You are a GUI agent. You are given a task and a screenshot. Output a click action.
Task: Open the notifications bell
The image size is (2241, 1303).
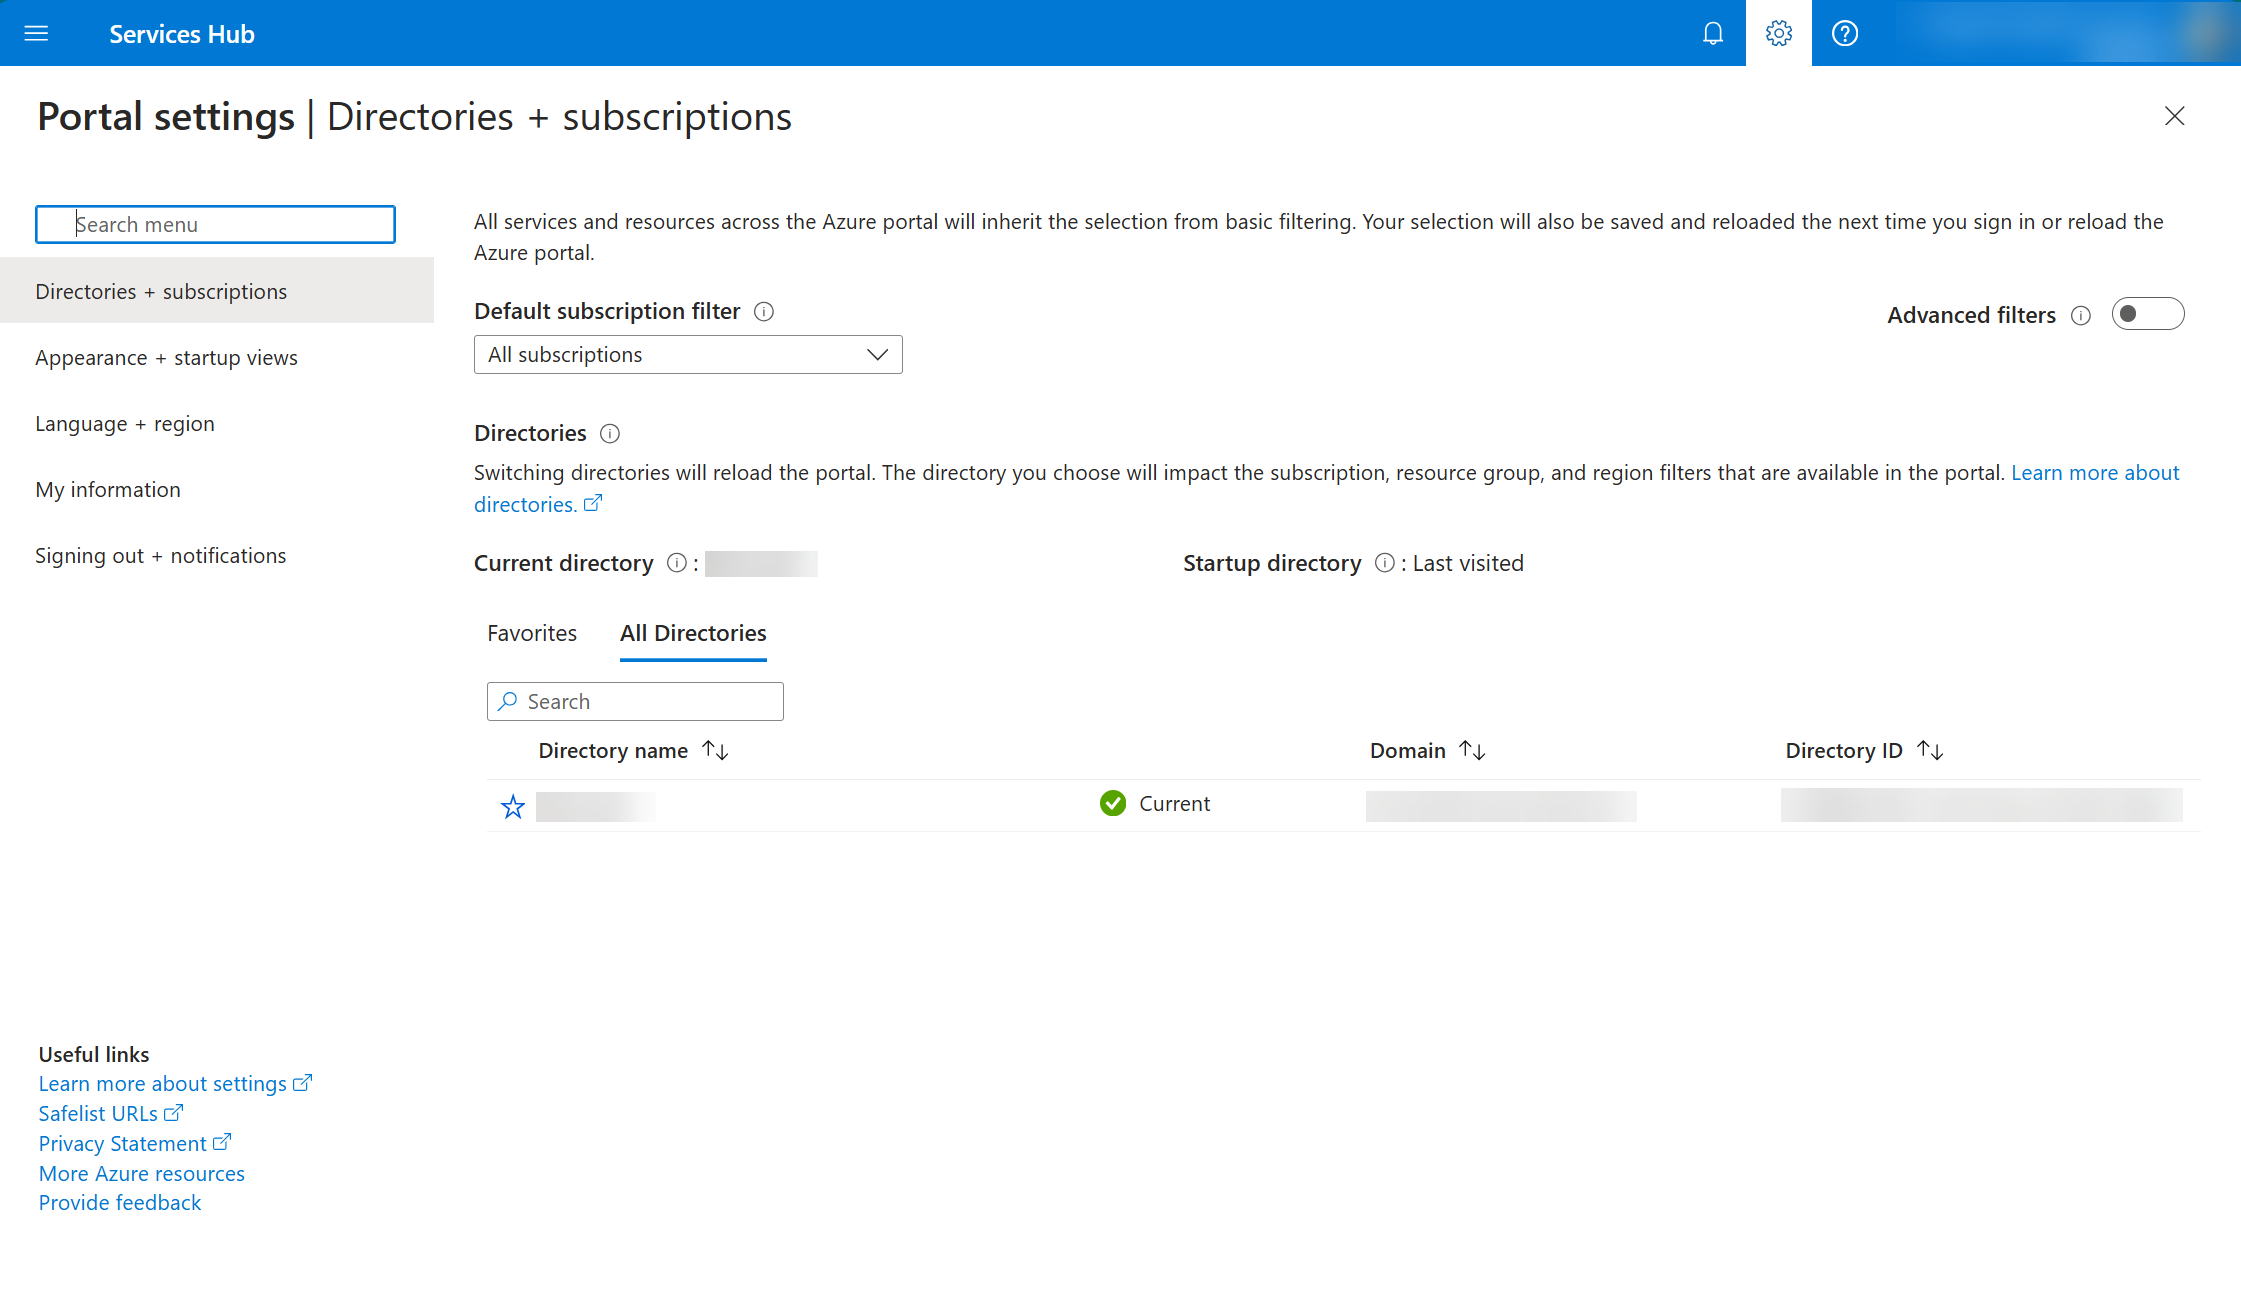(1713, 34)
